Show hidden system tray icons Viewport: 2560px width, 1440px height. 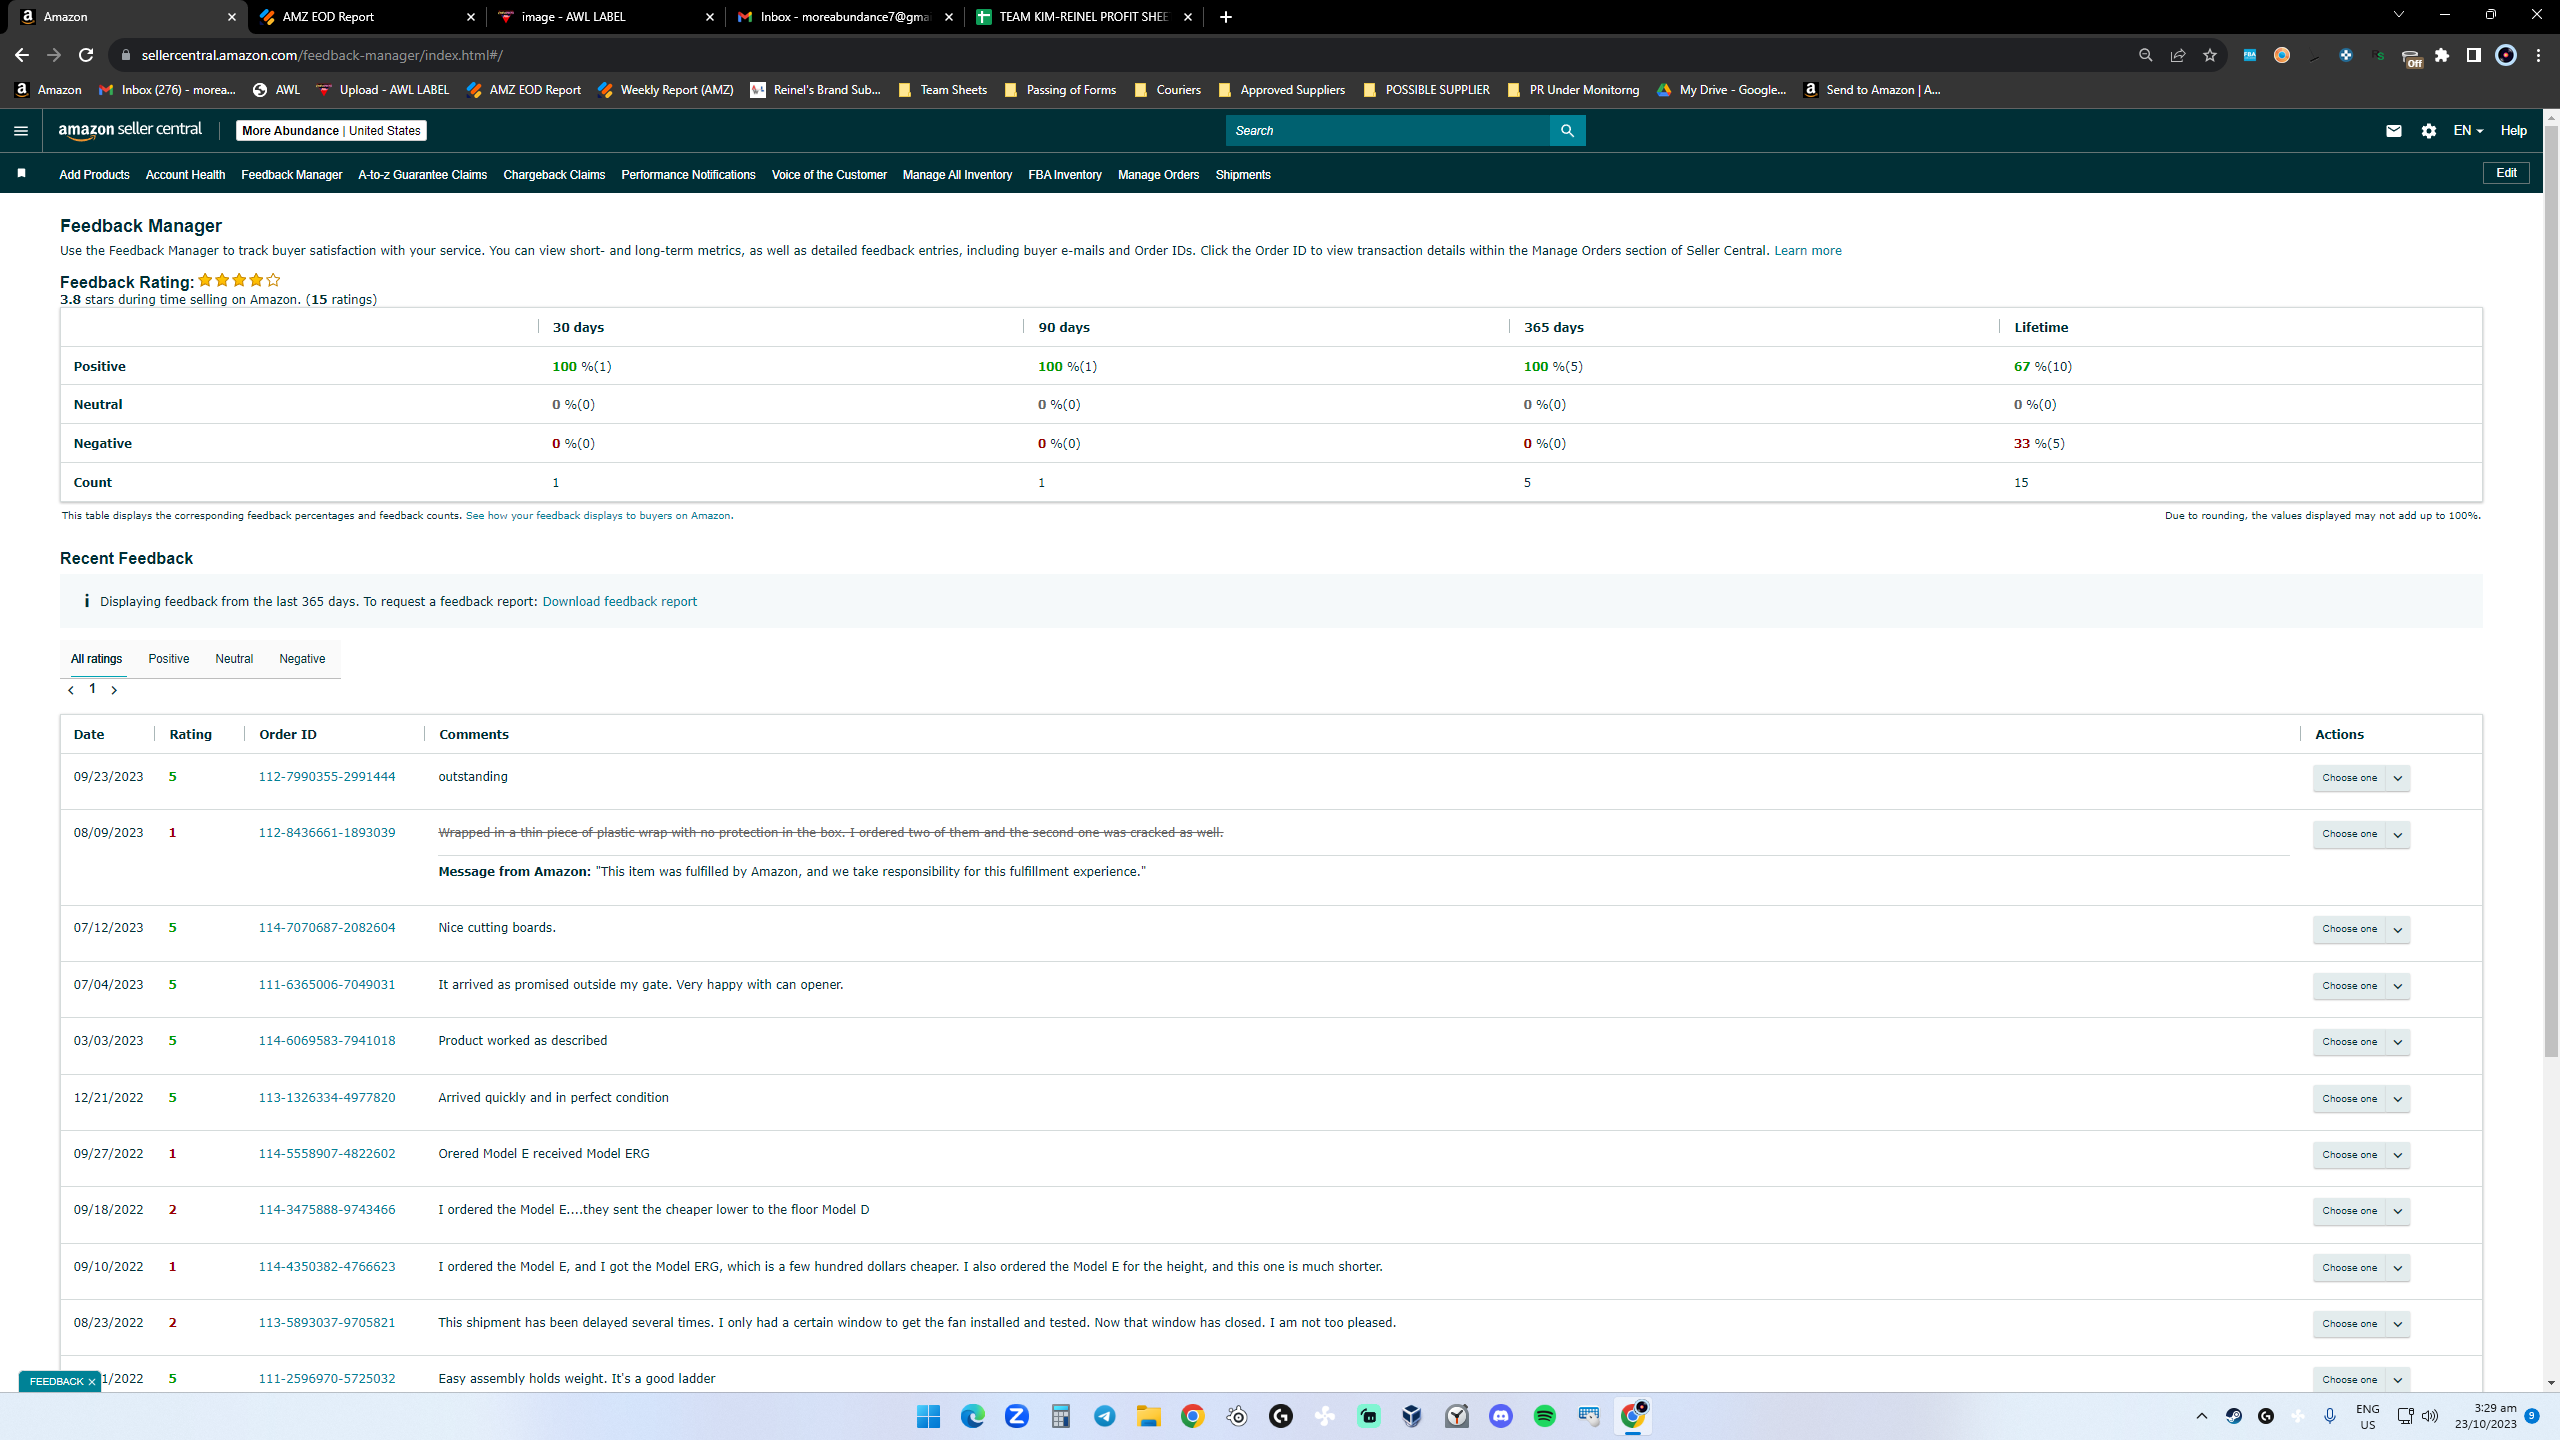point(2201,1416)
